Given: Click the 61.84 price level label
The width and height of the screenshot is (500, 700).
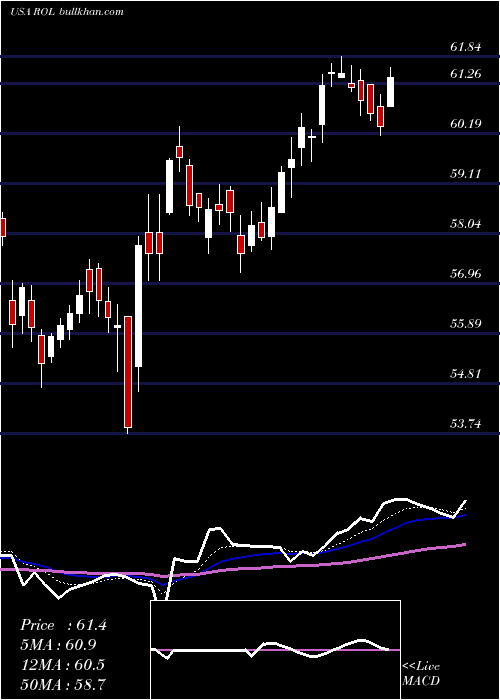Looking at the screenshot, I should coord(466,47).
